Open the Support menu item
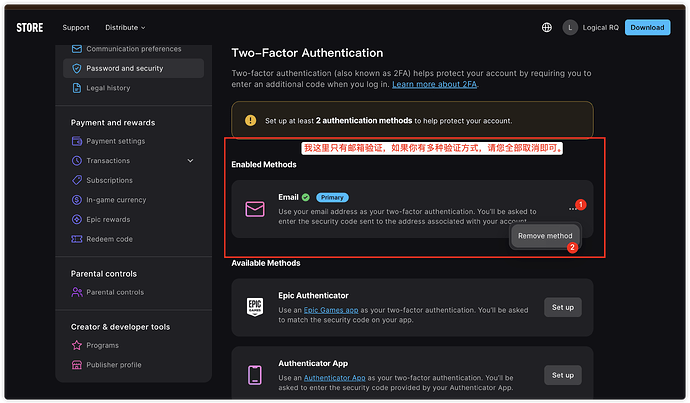The height and width of the screenshot is (403, 690). click(76, 27)
